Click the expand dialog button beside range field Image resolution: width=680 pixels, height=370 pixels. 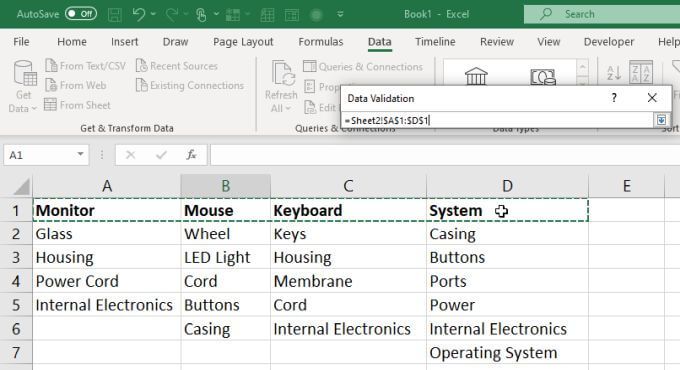(661, 120)
